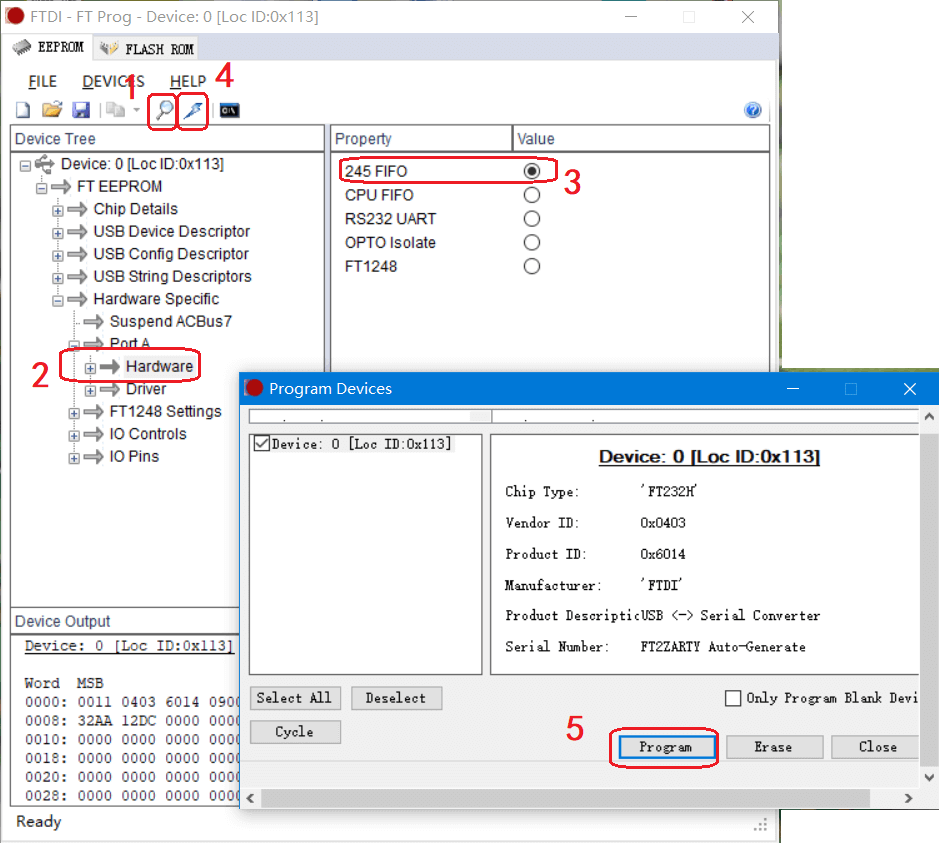Expand the IO Pins node
939x843 pixels.
[74, 459]
